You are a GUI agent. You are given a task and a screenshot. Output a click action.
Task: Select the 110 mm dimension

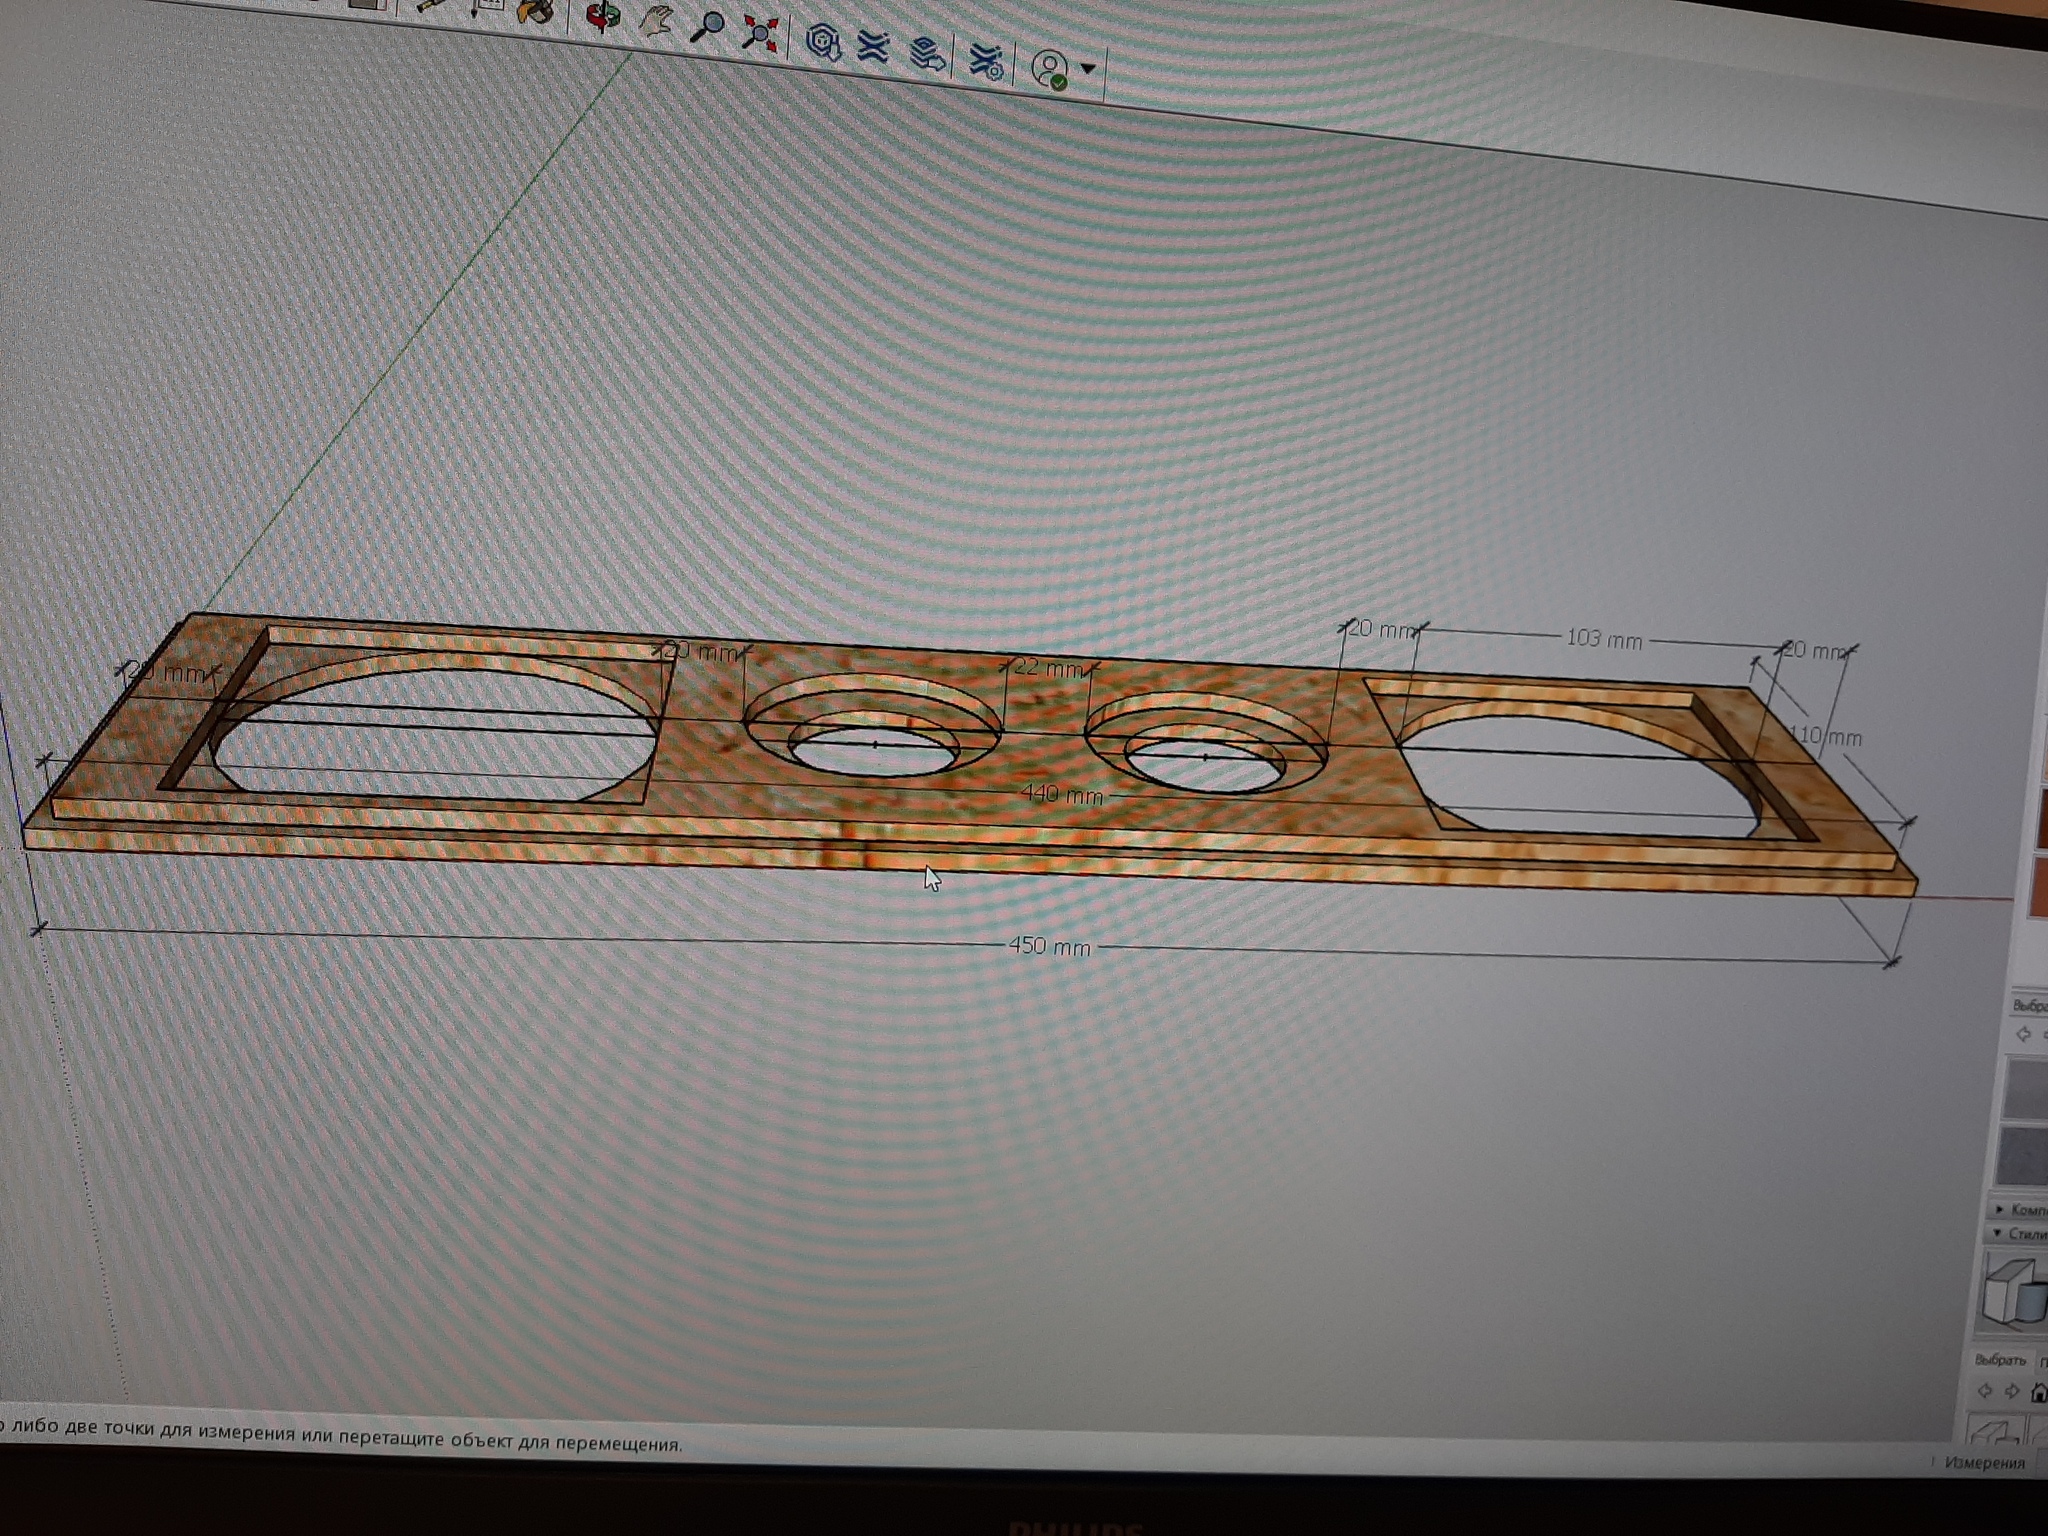(1826, 736)
